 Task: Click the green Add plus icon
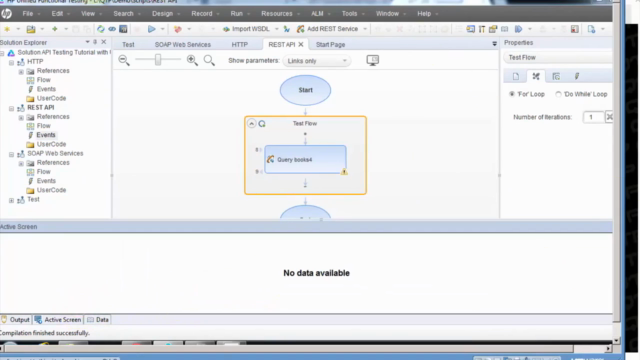[x=54, y=29]
